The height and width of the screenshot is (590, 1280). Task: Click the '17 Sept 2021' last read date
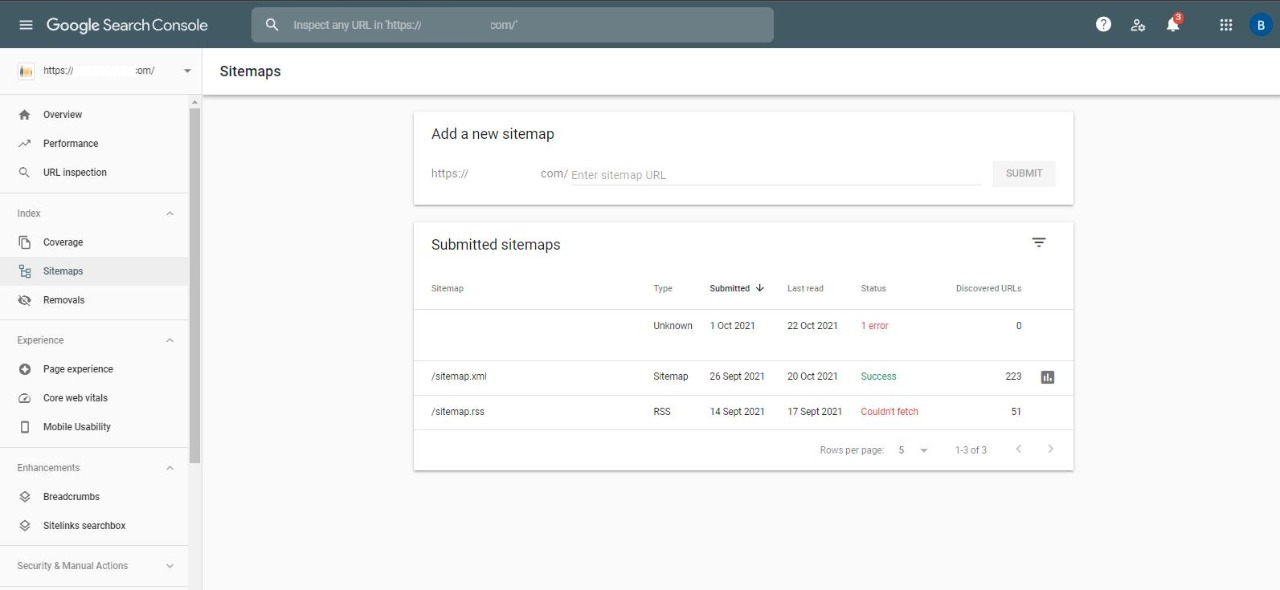point(815,412)
